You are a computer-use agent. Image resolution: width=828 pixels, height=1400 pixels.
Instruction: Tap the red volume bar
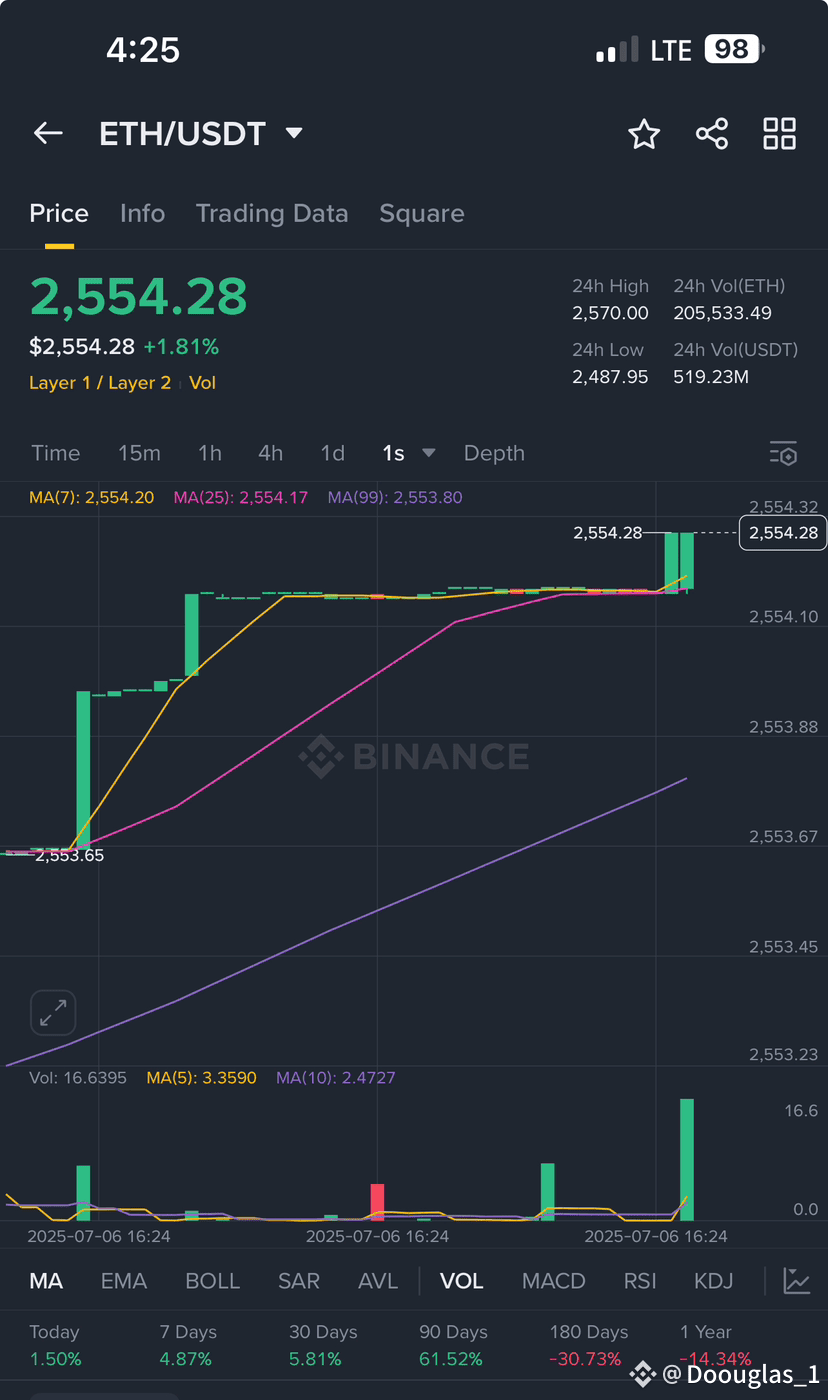click(377, 1202)
